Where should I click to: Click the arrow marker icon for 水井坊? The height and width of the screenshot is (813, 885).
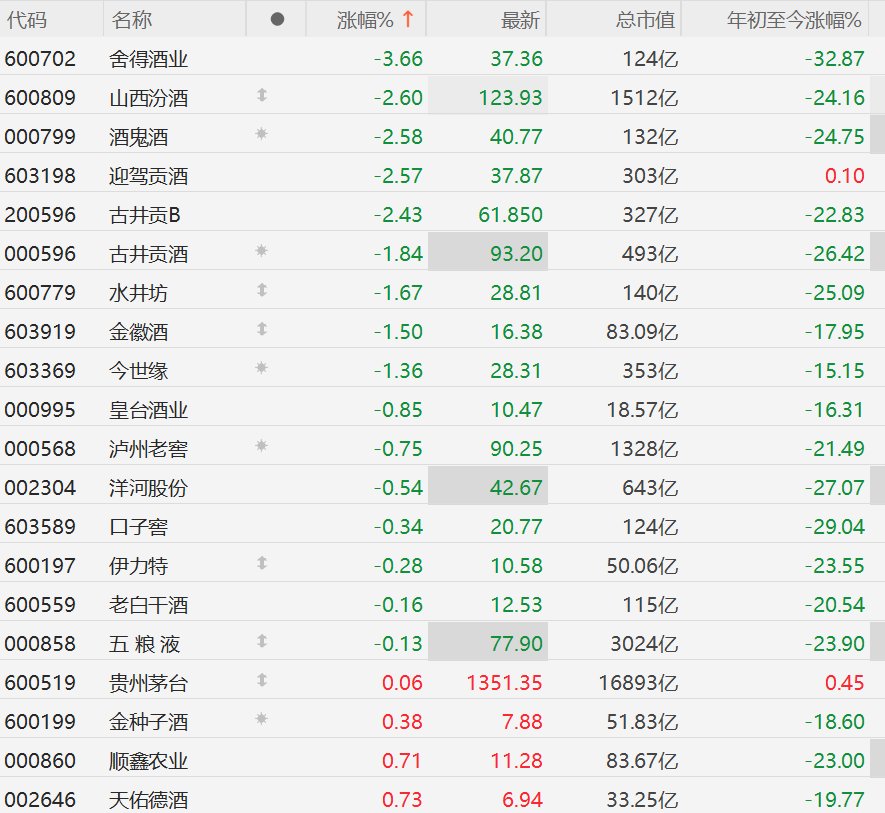262,290
